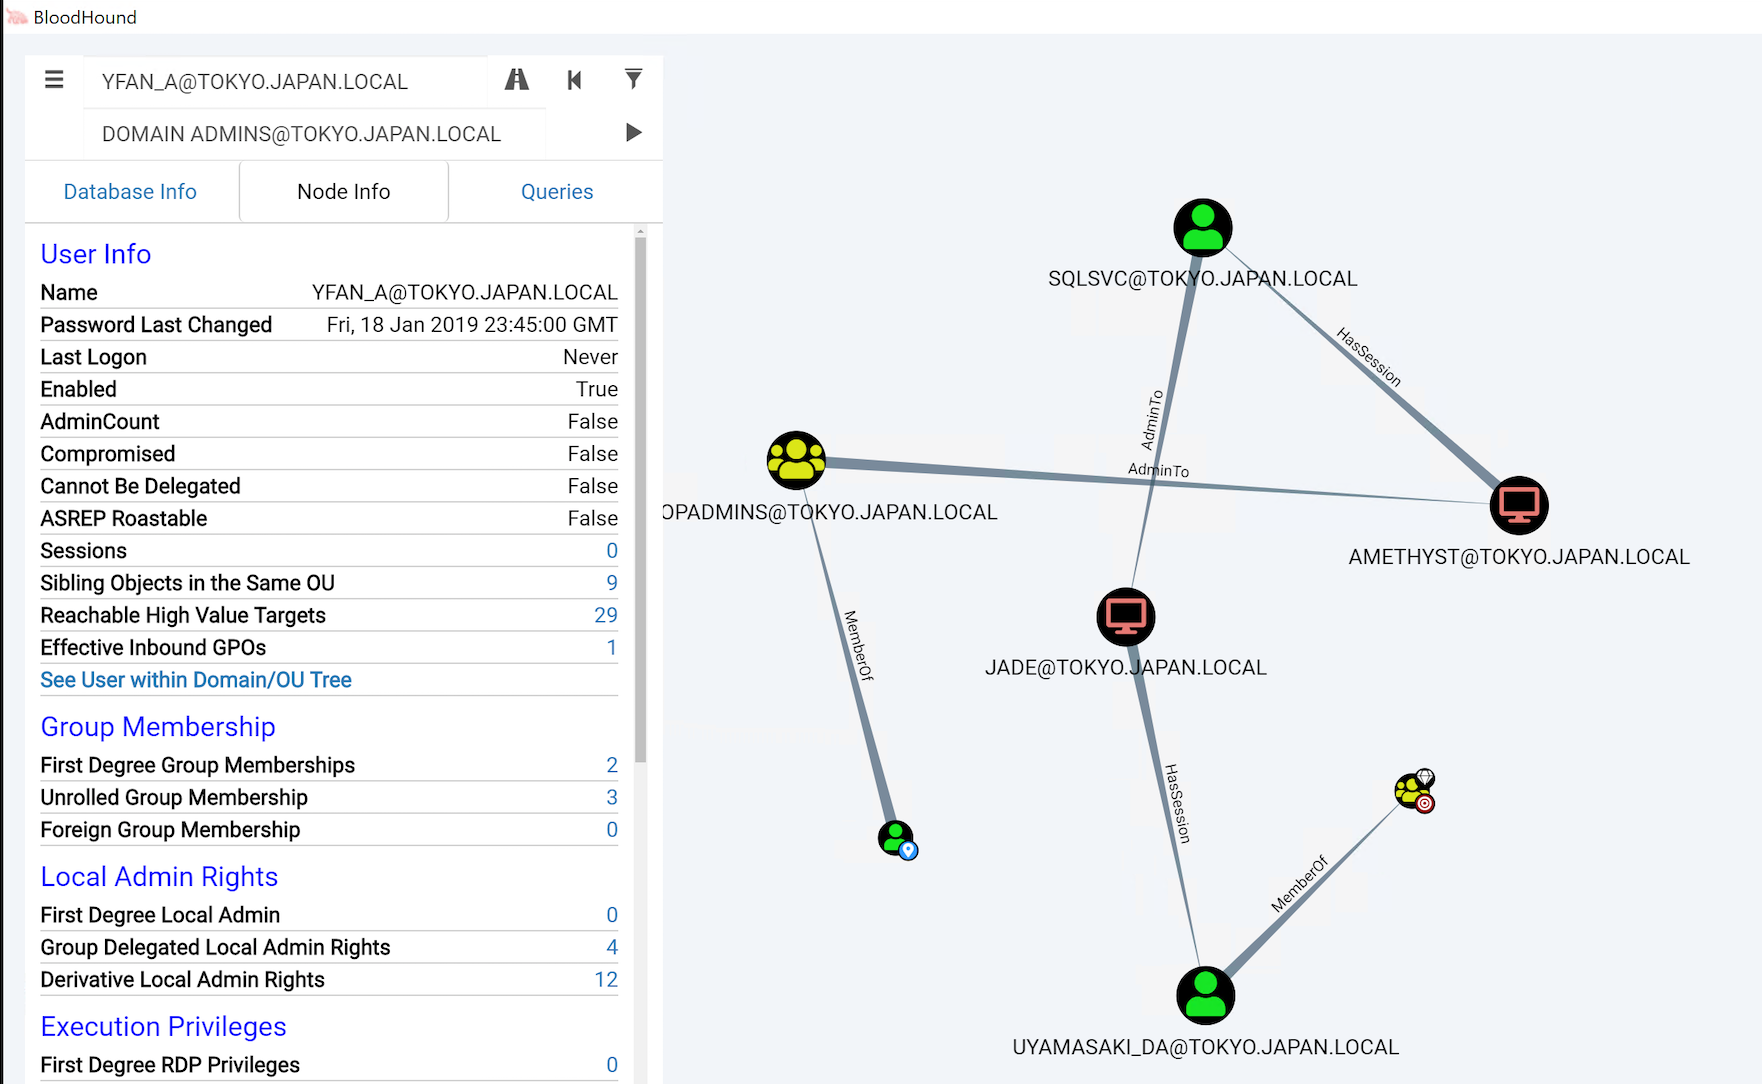Select the JADE computer node
Image resolution: width=1762 pixels, height=1084 pixels.
[x=1126, y=617]
